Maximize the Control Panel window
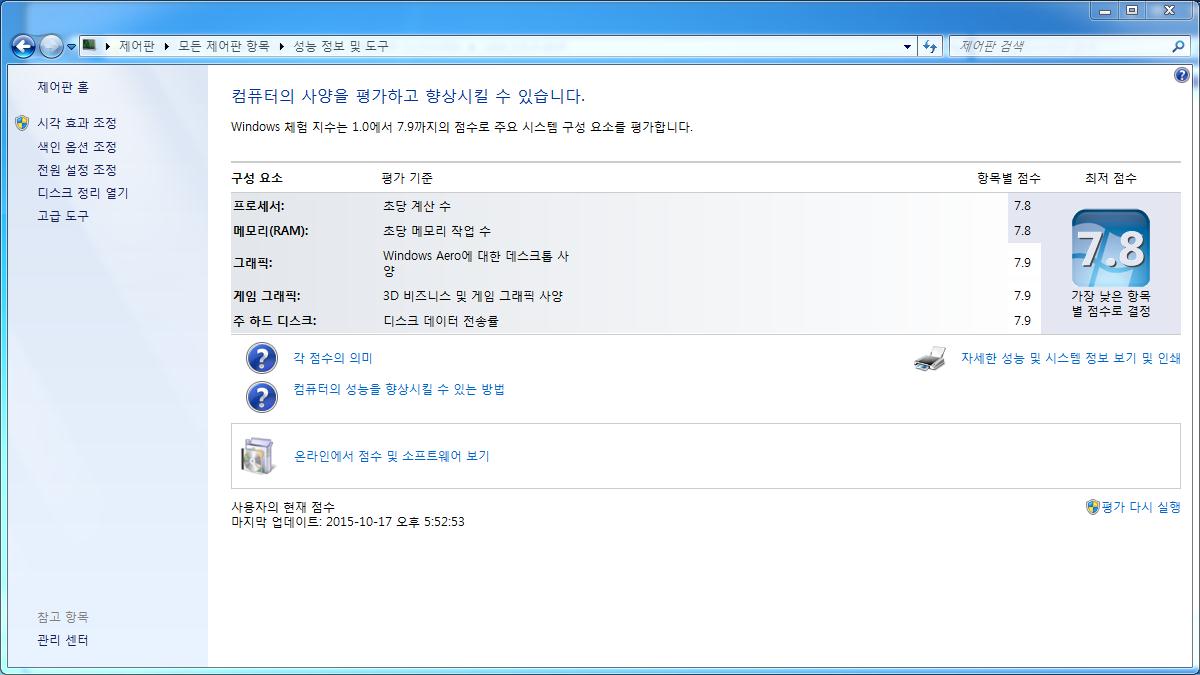 click(x=1132, y=10)
